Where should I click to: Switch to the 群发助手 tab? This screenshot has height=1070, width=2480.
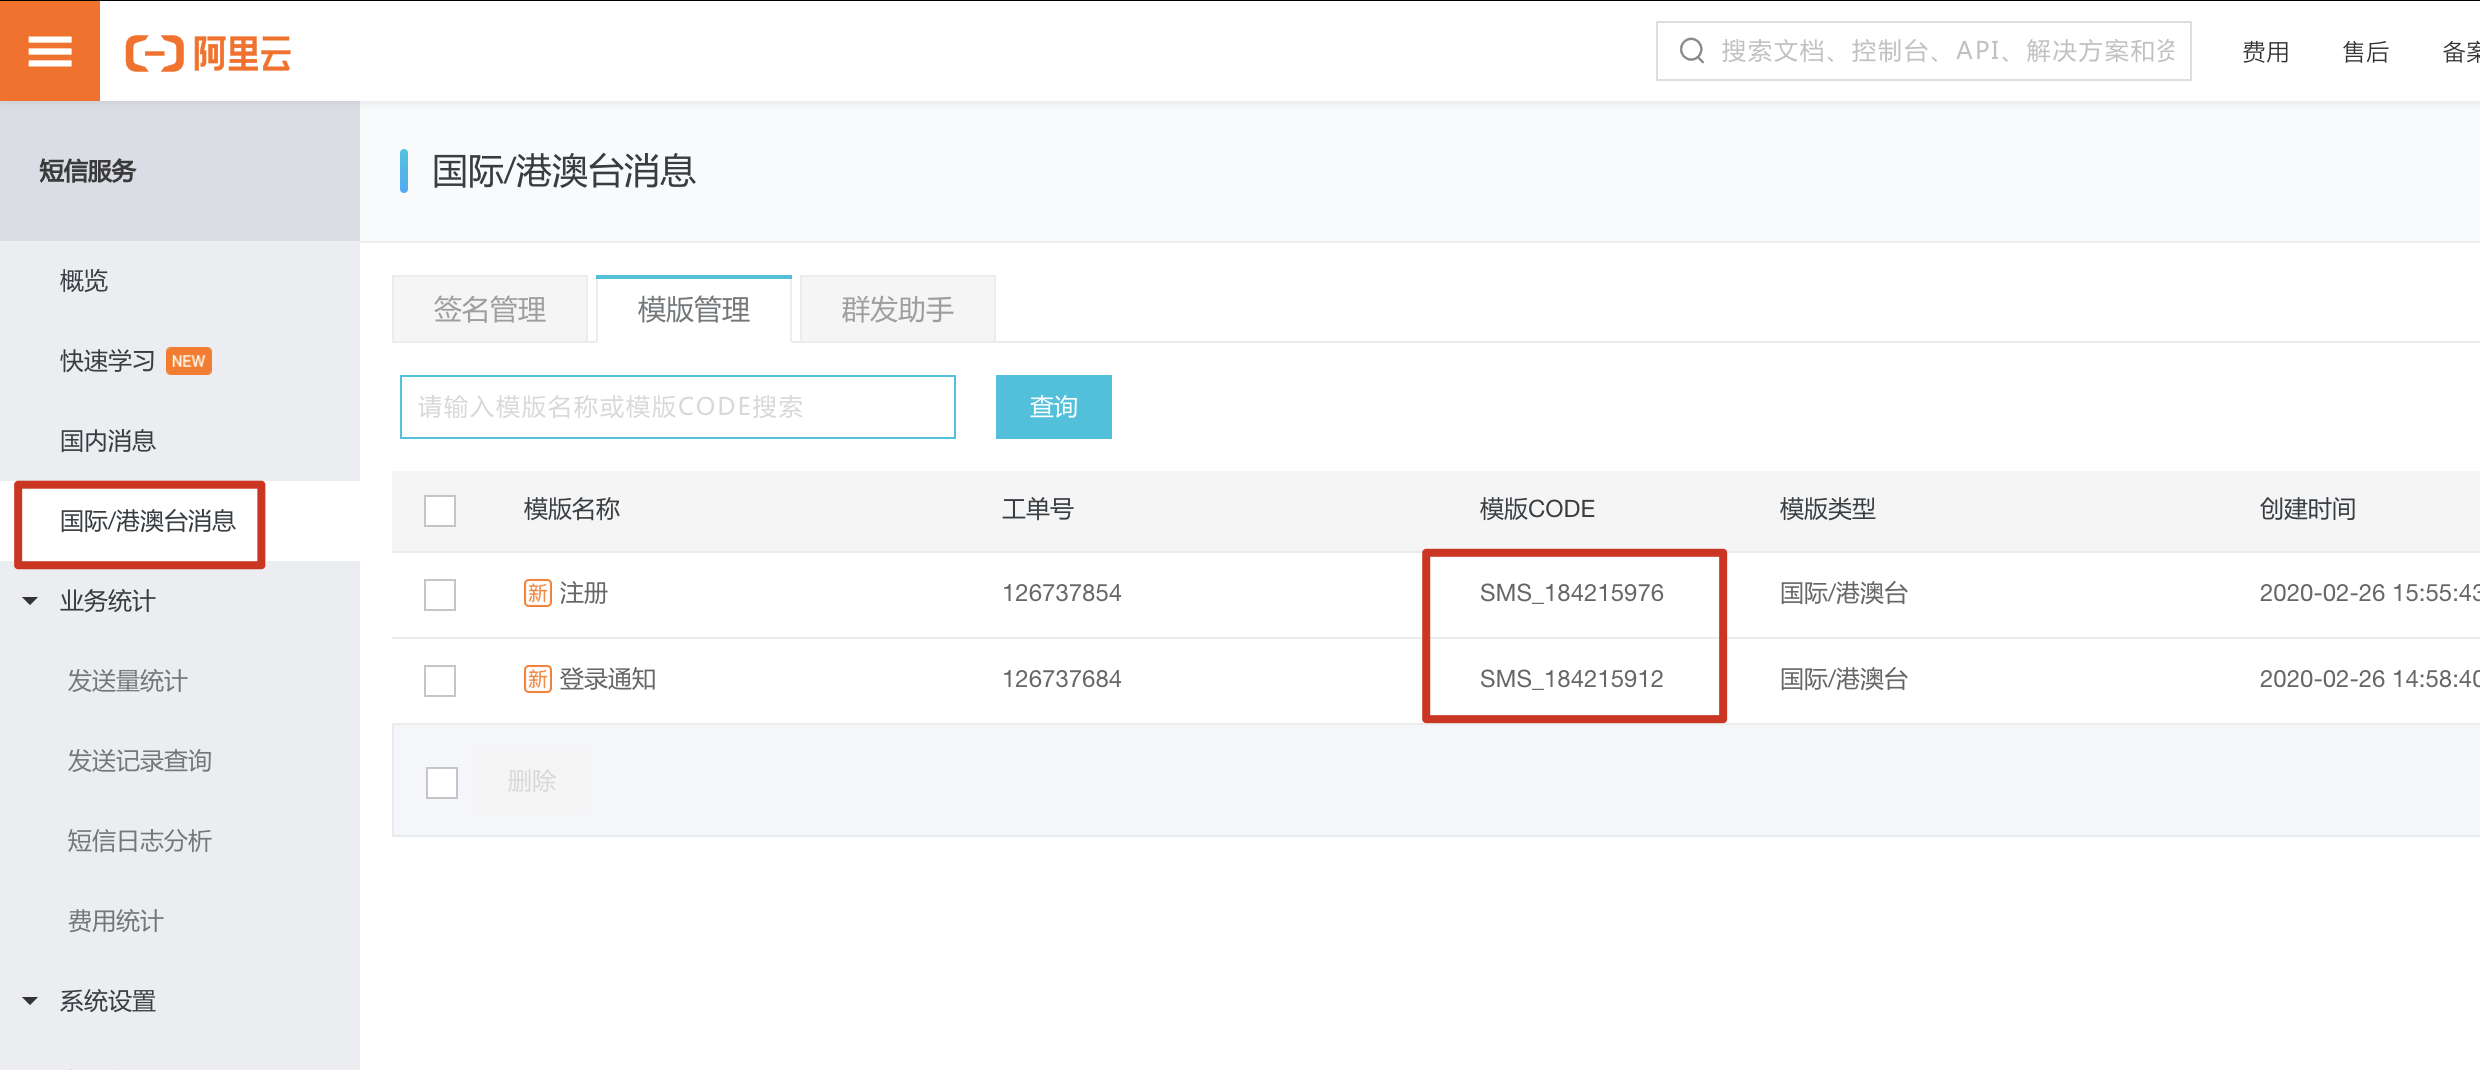coord(897,310)
